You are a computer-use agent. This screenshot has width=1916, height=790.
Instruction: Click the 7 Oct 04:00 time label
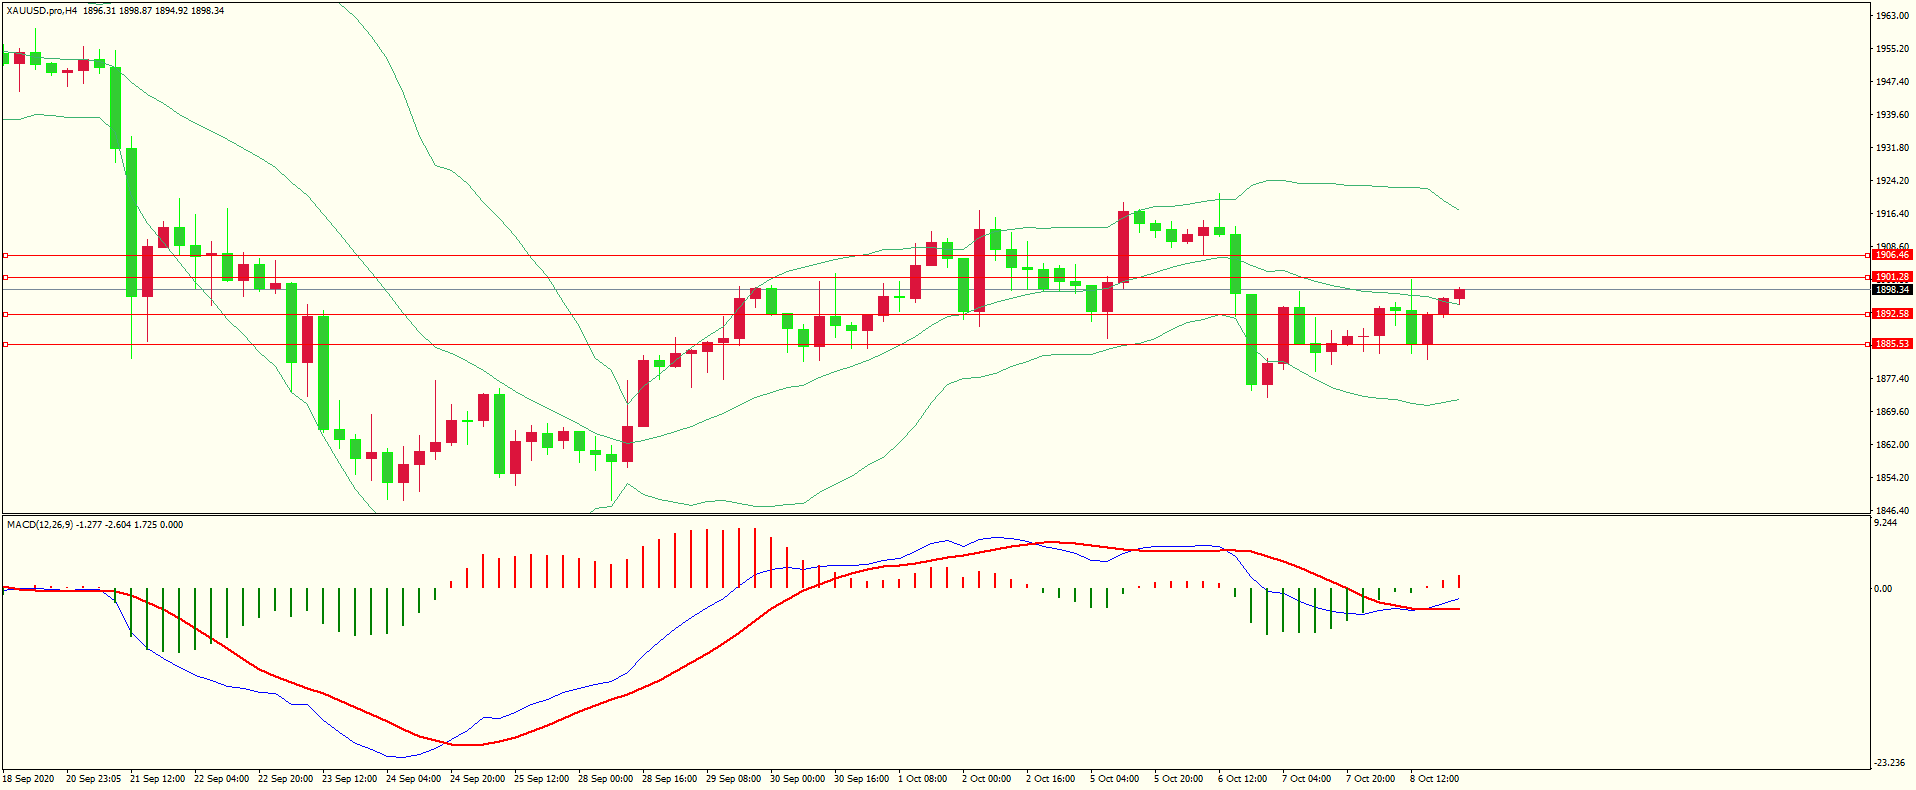click(x=1307, y=779)
